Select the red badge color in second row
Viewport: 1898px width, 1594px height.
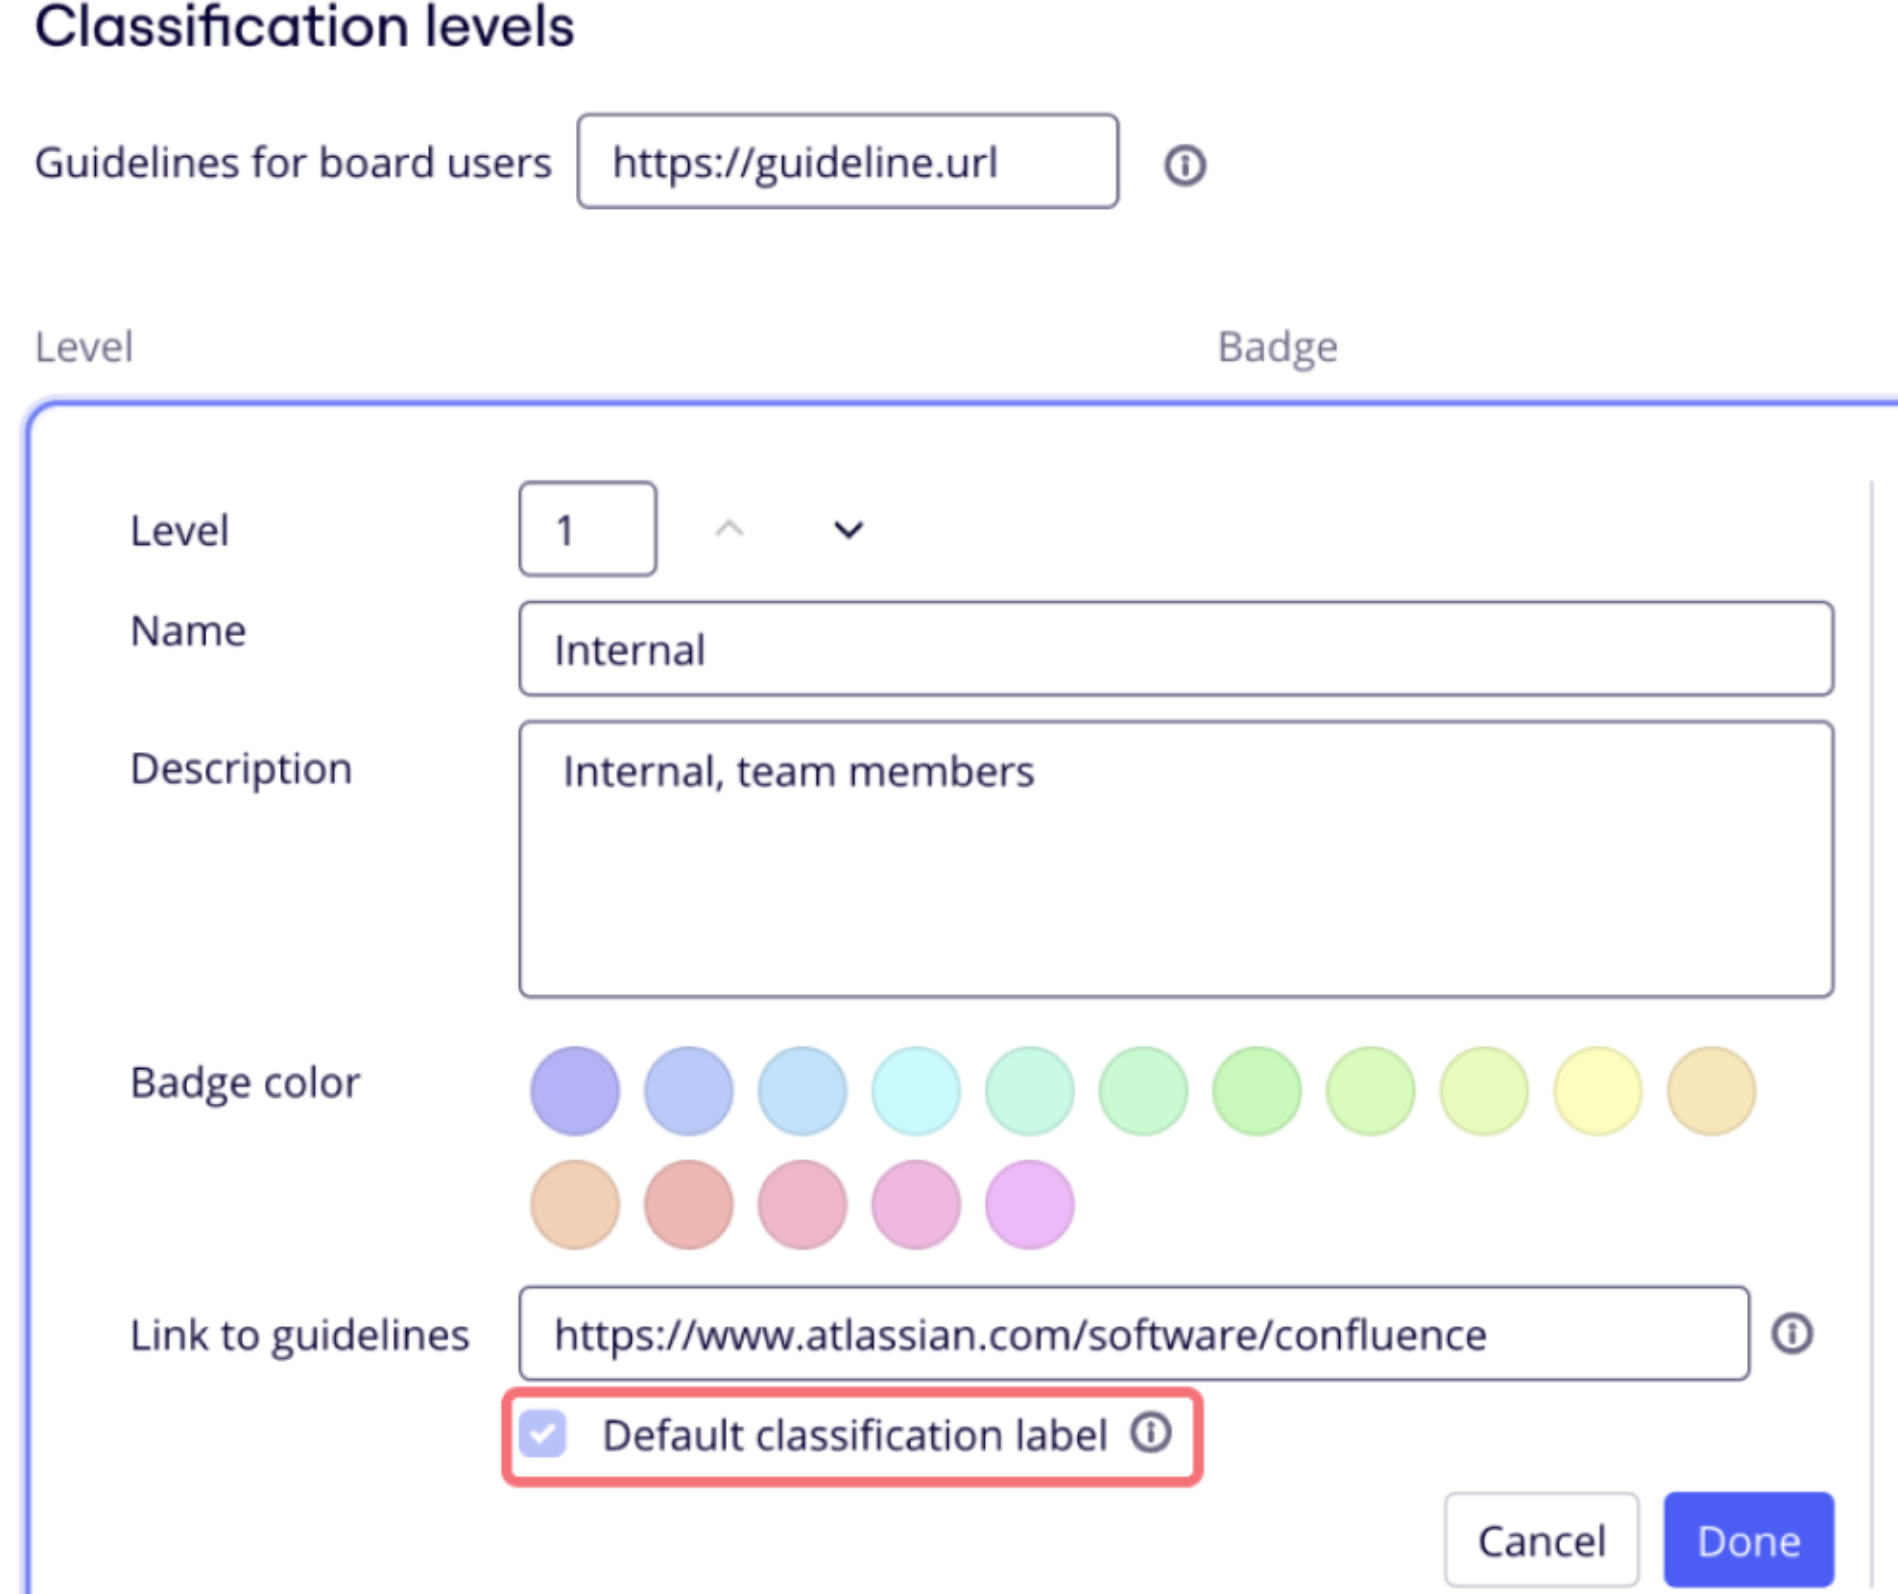(689, 1205)
